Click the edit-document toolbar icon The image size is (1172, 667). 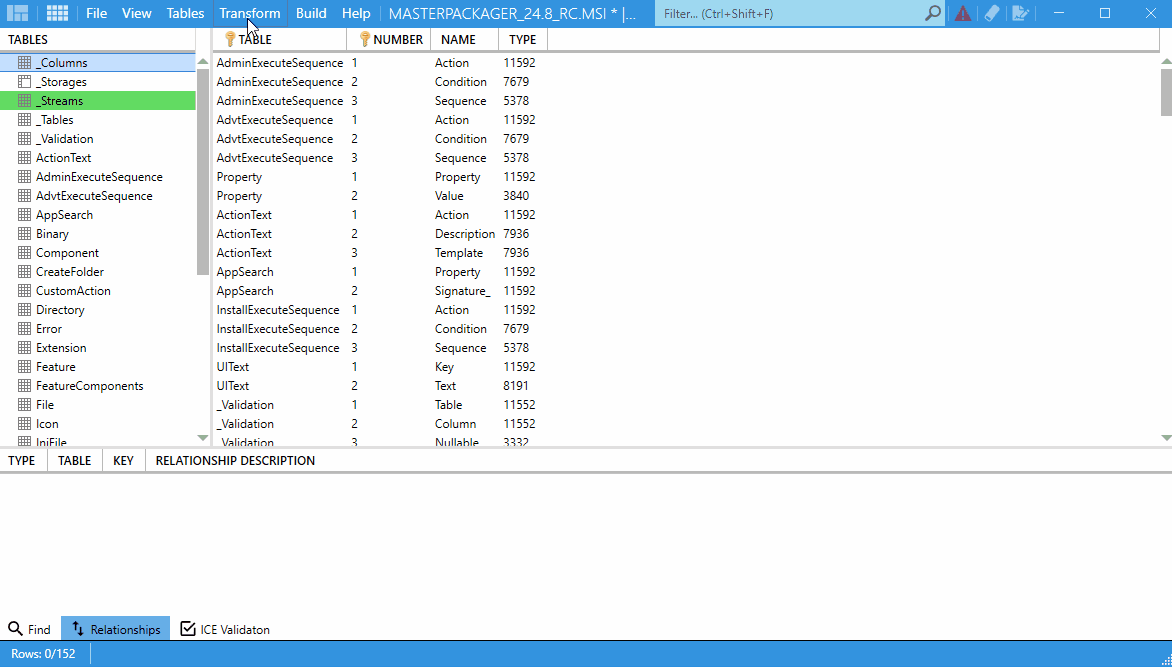[1019, 13]
